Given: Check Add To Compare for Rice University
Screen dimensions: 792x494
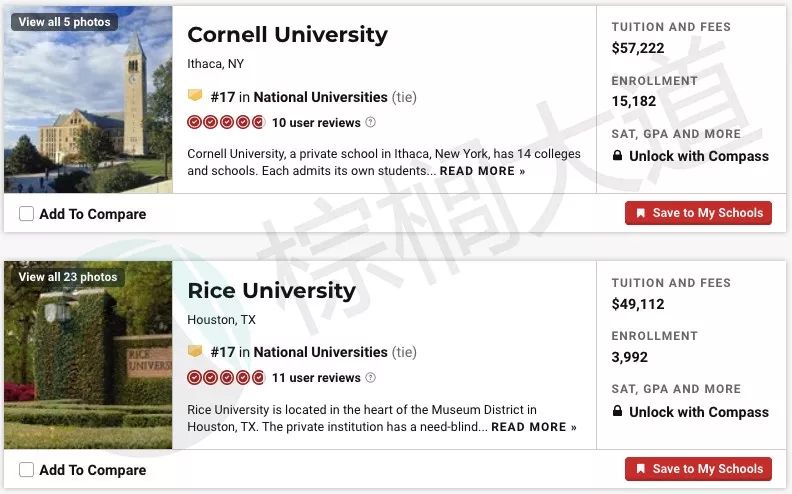Looking at the screenshot, I should (26, 470).
